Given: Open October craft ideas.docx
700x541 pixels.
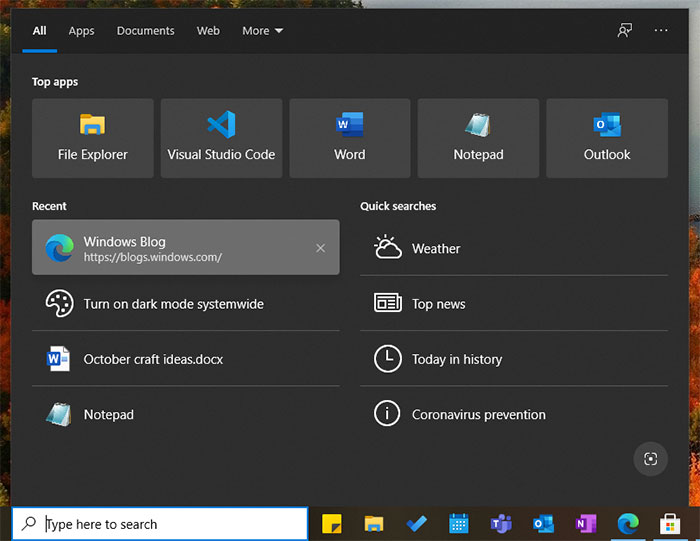Looking at the screenshot, I should pyautogui.click(x=186, y=359).
